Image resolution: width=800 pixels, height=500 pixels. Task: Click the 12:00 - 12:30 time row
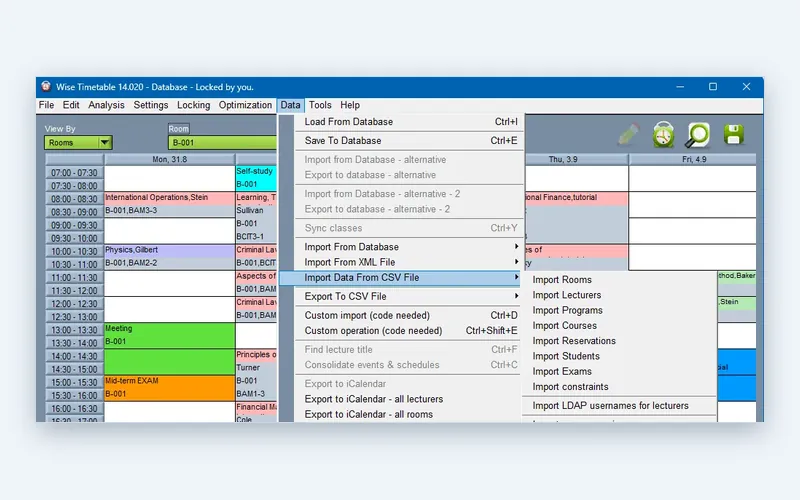(74, 304)
